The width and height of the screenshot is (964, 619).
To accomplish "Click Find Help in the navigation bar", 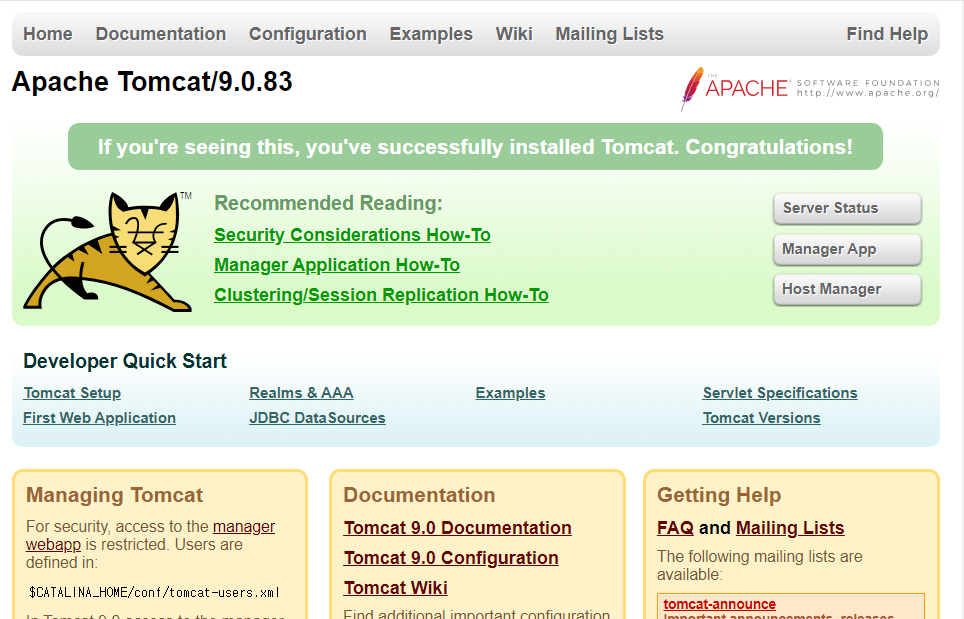I will click(x=887, y=34).
